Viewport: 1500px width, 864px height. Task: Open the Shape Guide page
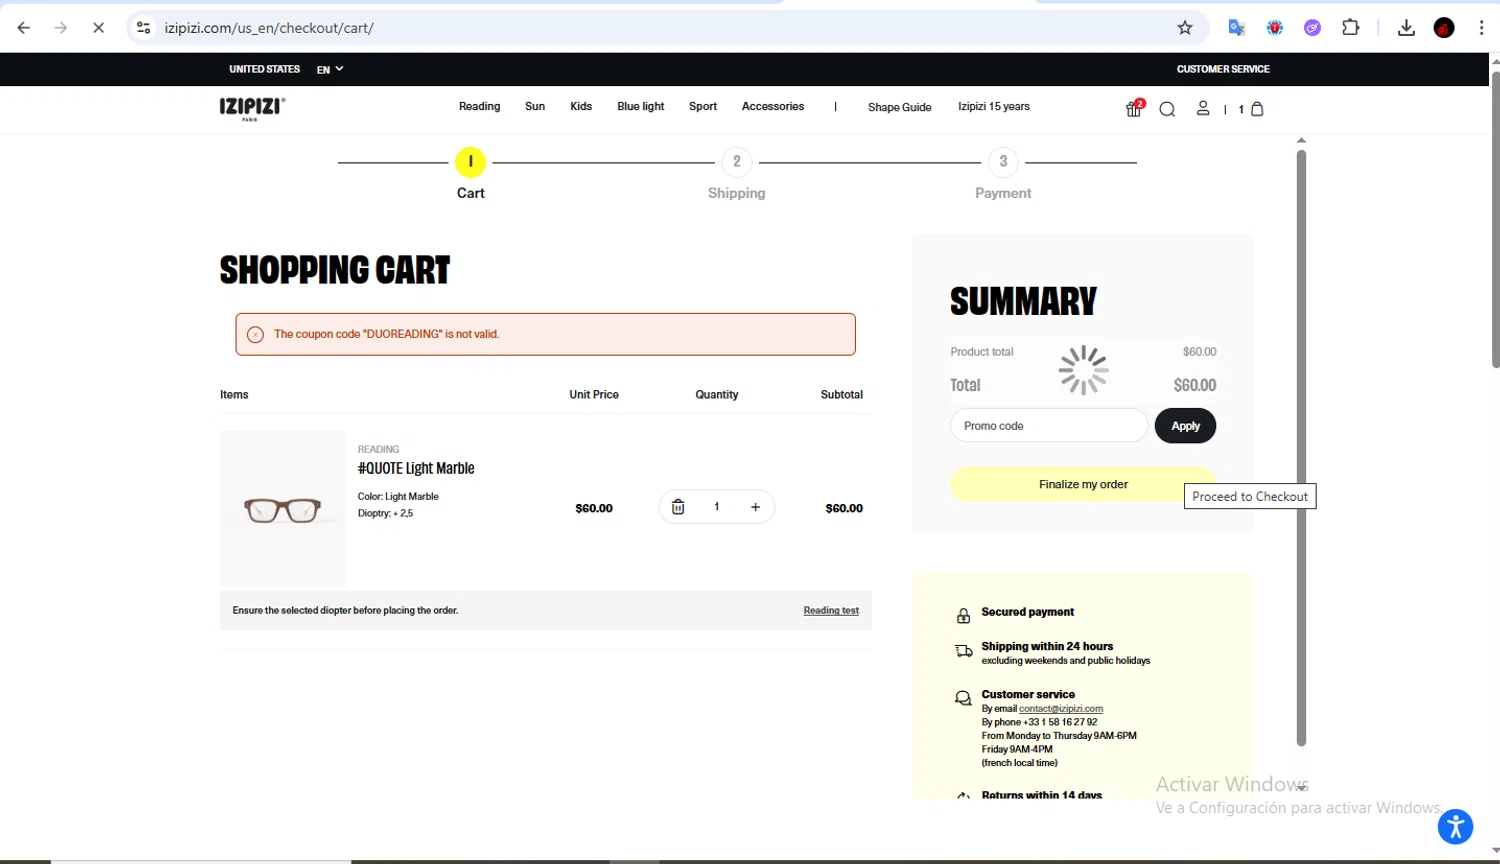coord(899,107)
